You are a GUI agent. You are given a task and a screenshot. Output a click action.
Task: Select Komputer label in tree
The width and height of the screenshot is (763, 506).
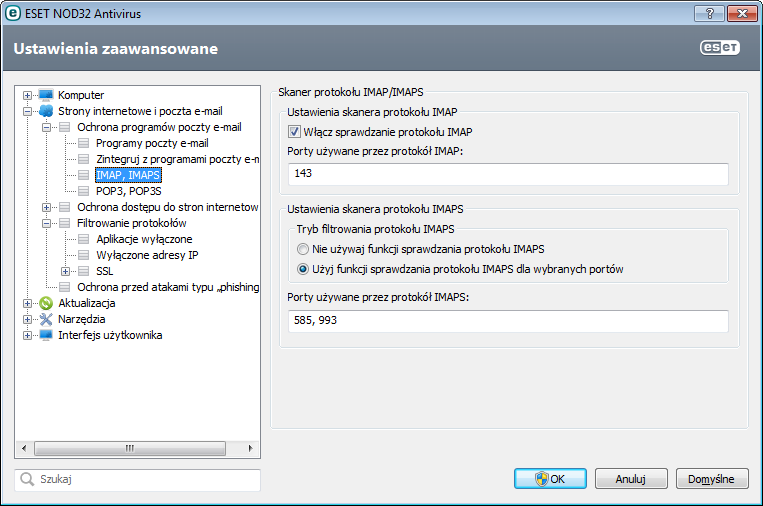coord(81,95)
